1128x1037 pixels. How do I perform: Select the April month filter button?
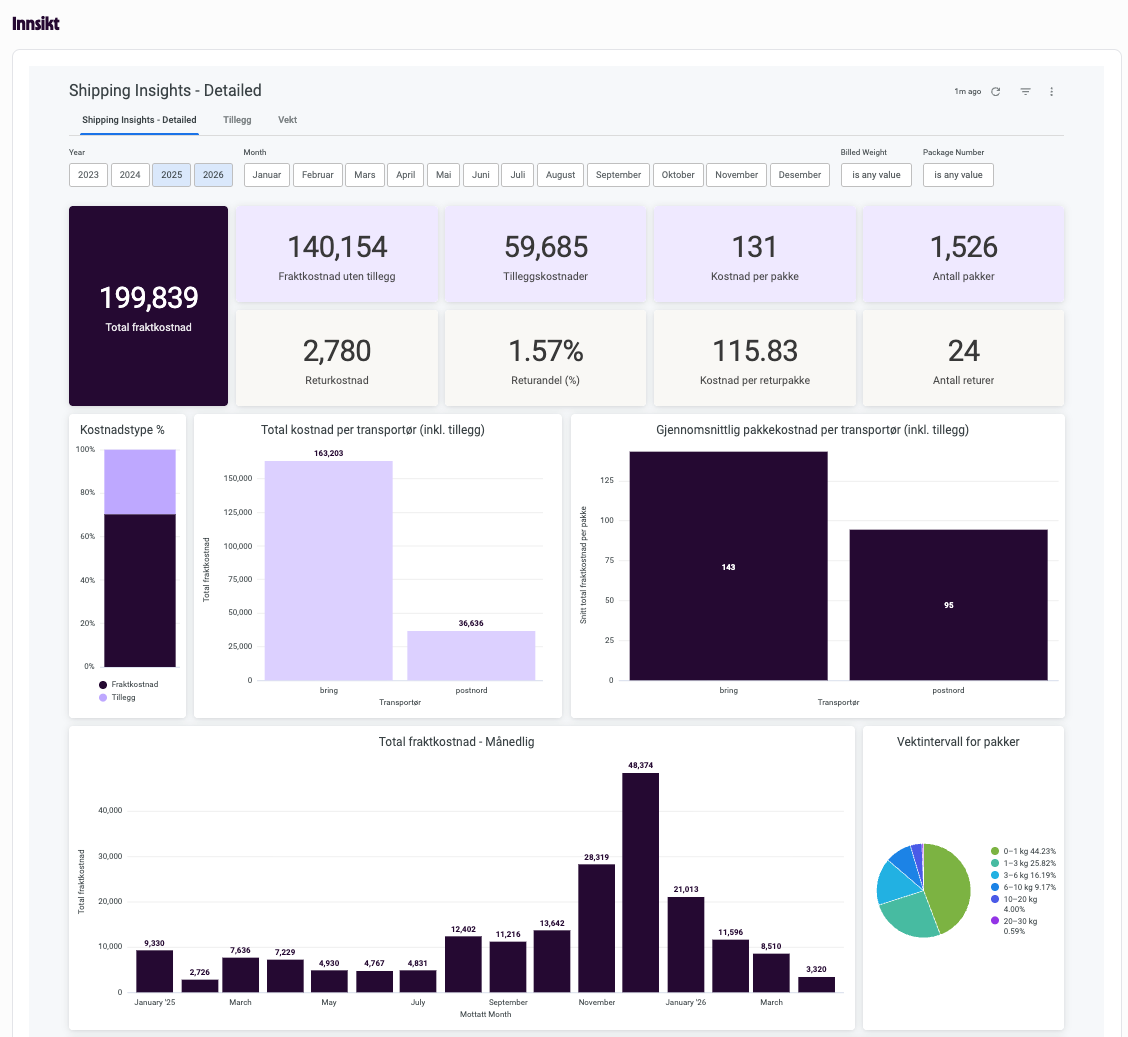tap(405, 174)
